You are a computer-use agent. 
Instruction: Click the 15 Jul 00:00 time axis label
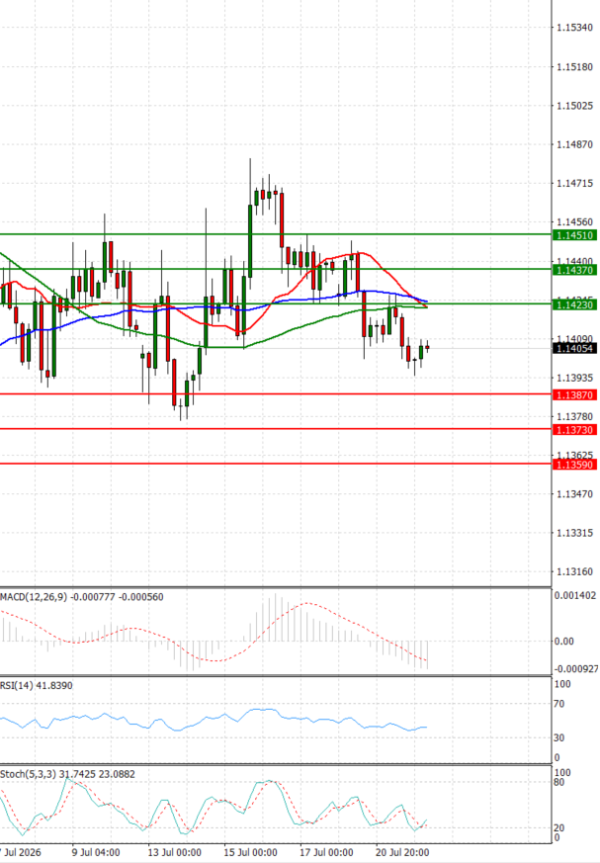coord(250,852)
